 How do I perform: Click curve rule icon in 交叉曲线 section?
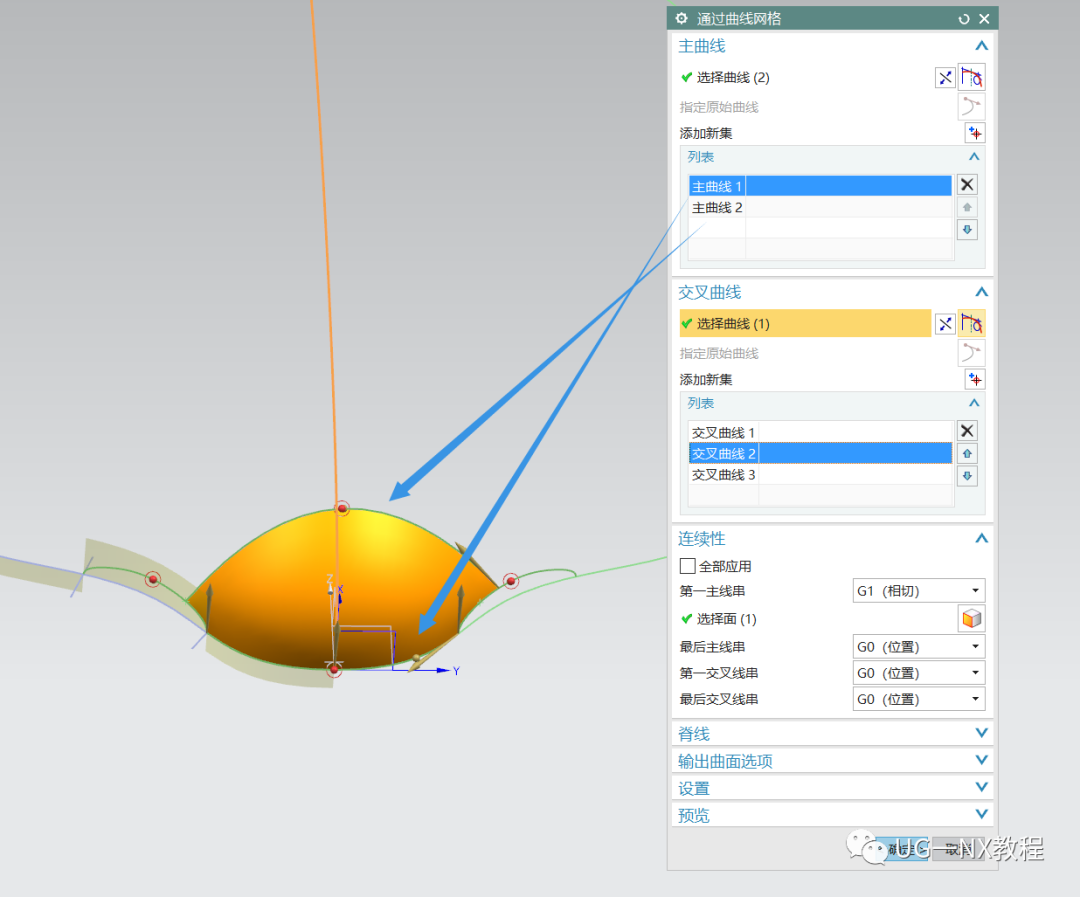click(x=971, y=323)
